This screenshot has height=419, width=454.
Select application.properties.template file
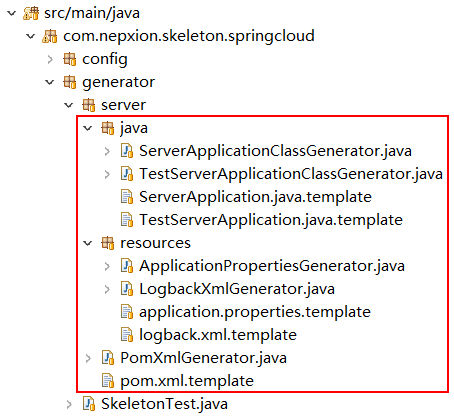(255, 312)
